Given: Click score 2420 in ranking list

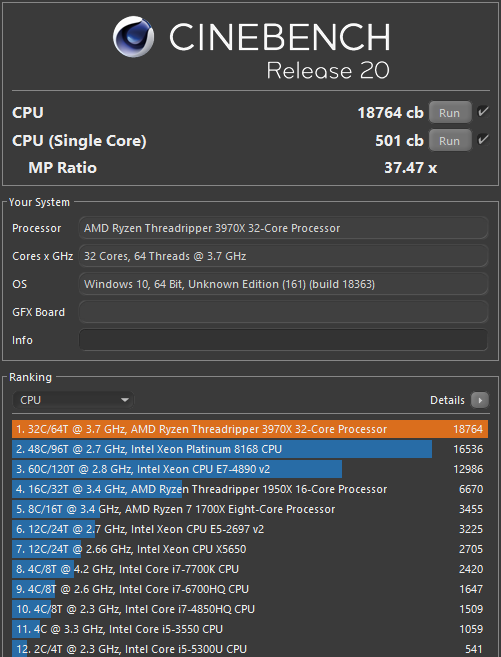Looking at the screenshot, I should (x=471, y=569).
